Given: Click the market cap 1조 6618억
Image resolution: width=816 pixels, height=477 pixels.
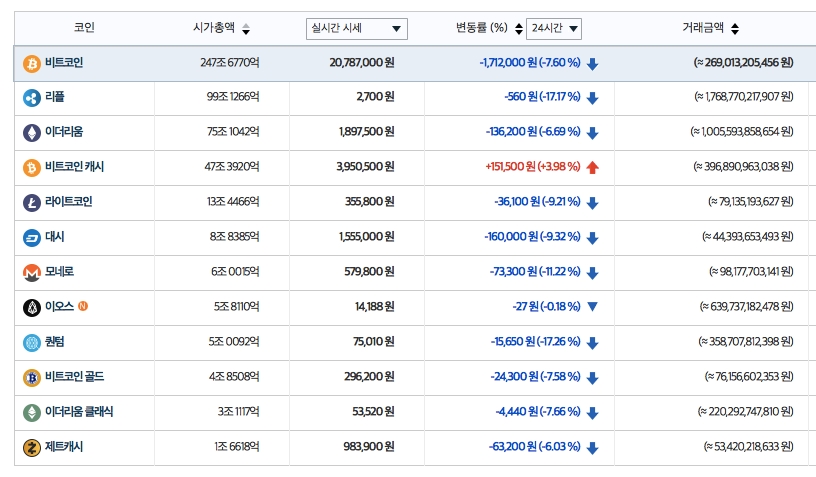Looking at the screenshot, I should click(236, 446).
